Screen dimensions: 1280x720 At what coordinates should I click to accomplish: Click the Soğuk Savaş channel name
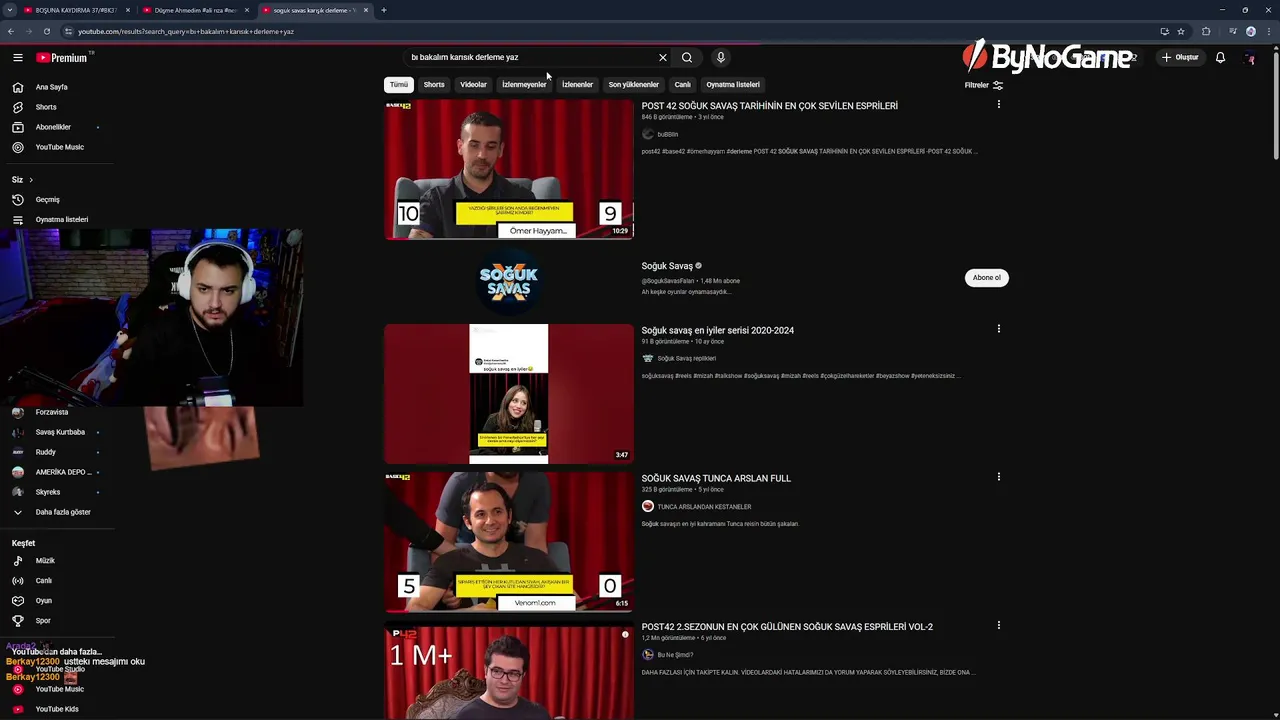pos(667,266)
